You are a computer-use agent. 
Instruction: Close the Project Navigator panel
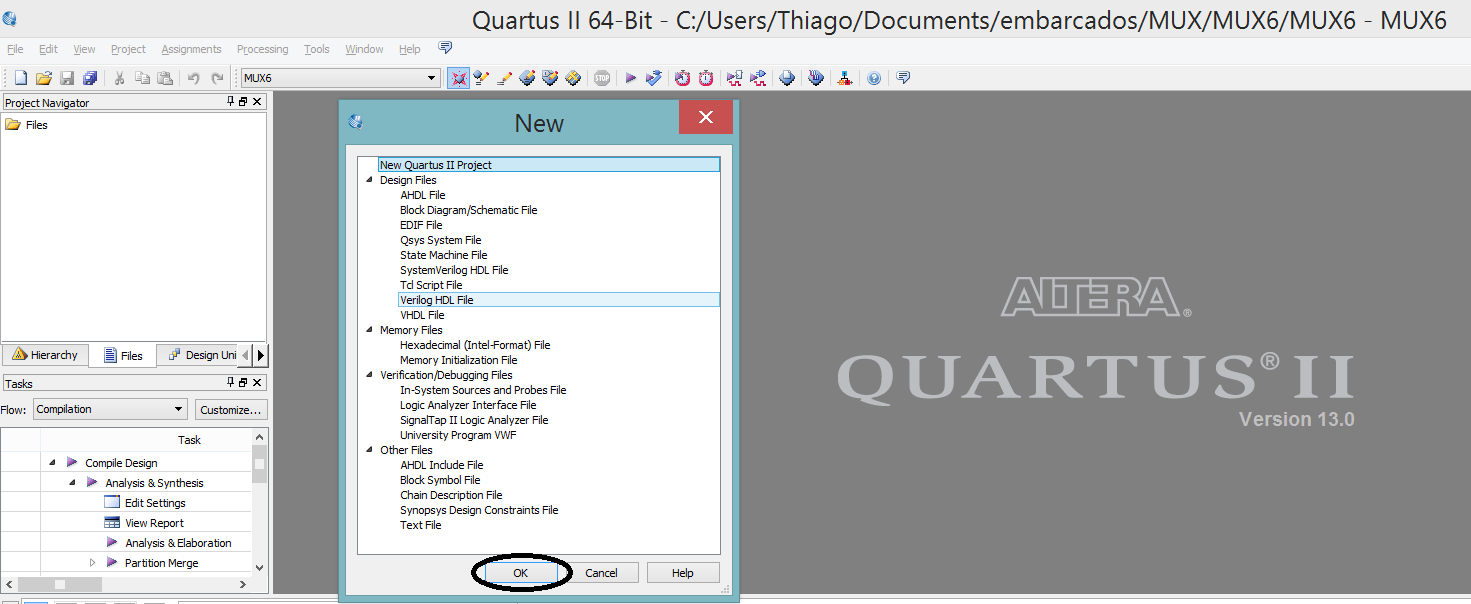pos(257,102)
